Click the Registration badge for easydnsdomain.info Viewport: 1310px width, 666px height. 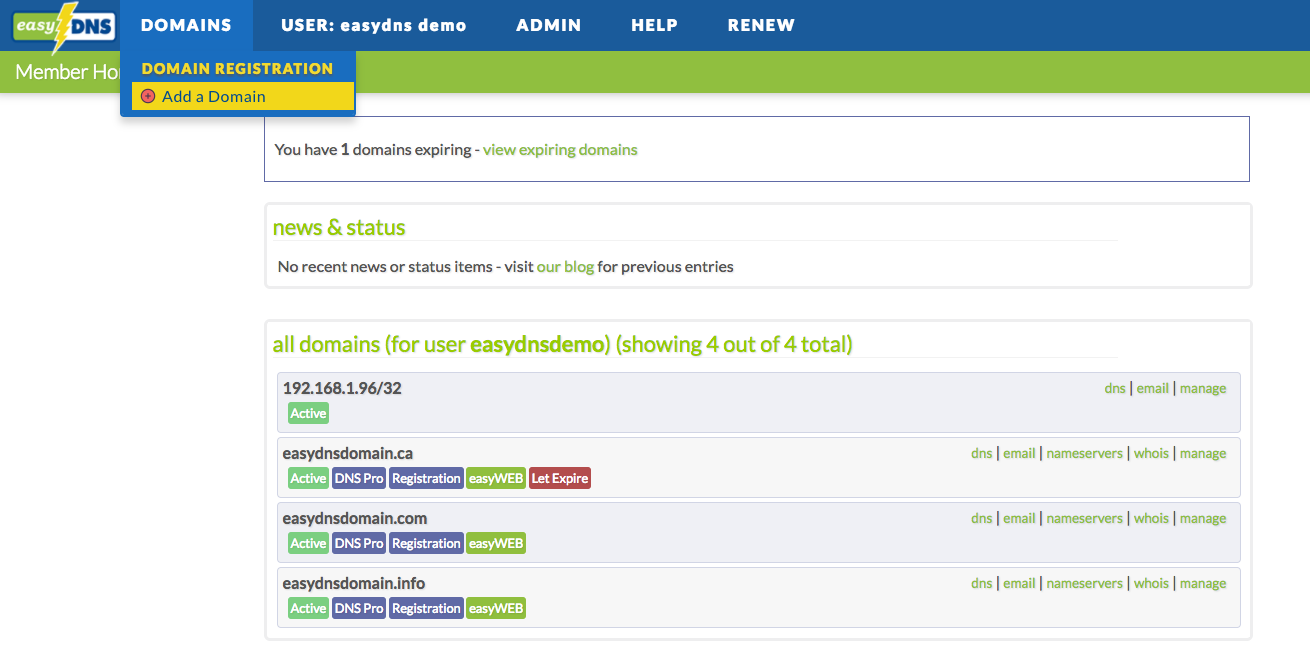(426, 609)
